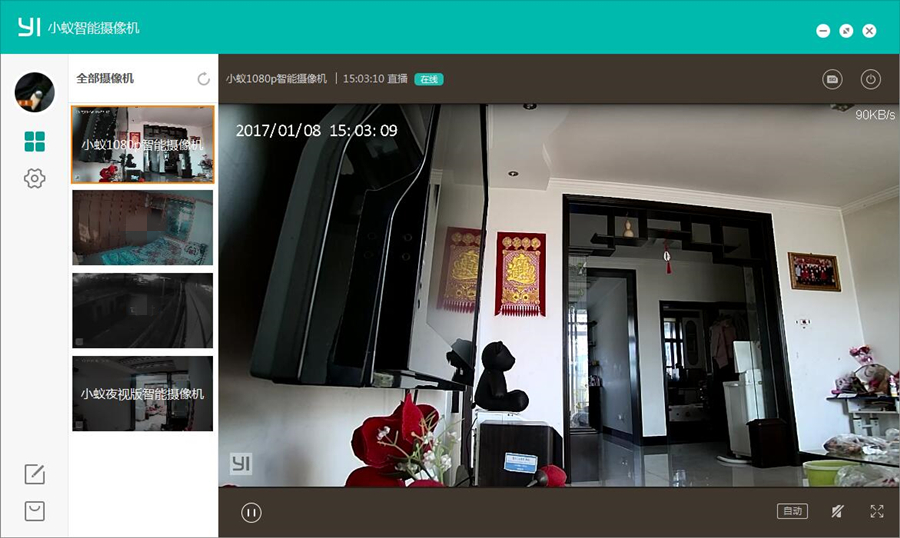The width and height of the screenshot is (900, 538).
Task: Change video quality with 自动 button
Action: (x=792, y=511)
